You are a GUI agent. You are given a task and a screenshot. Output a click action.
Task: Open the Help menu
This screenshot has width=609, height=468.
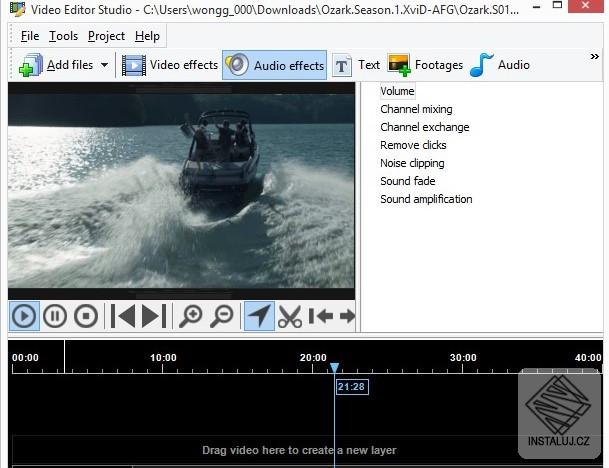(x=147, y=36)
